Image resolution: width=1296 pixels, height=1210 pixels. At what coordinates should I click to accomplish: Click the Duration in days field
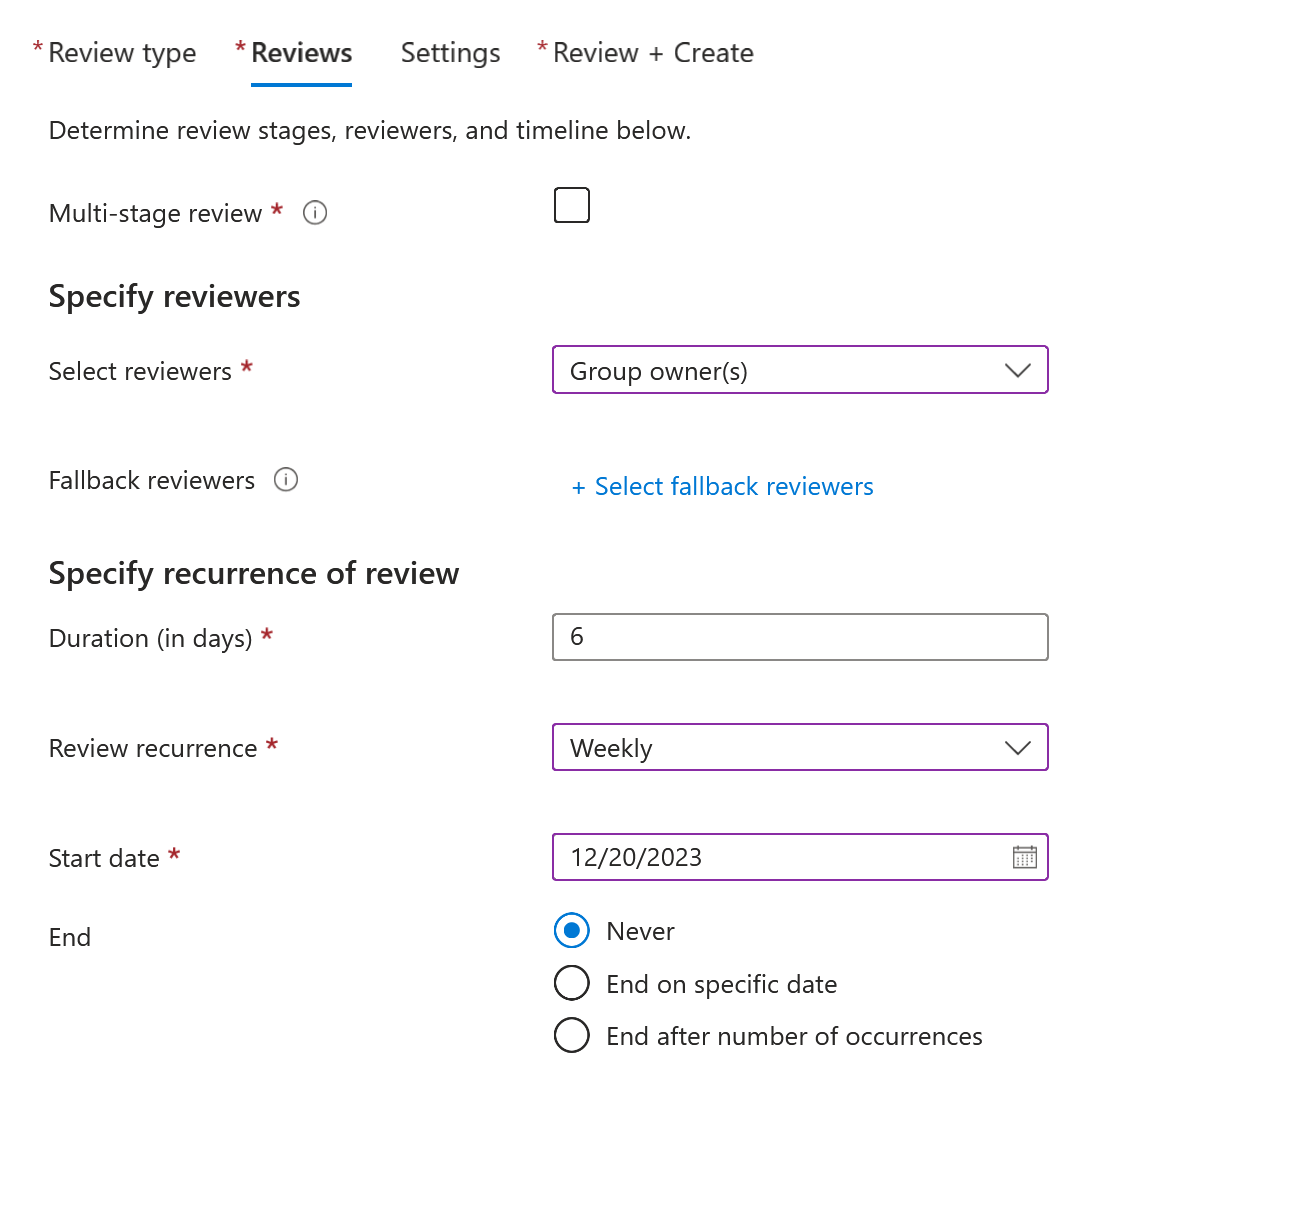coord(800,637)
